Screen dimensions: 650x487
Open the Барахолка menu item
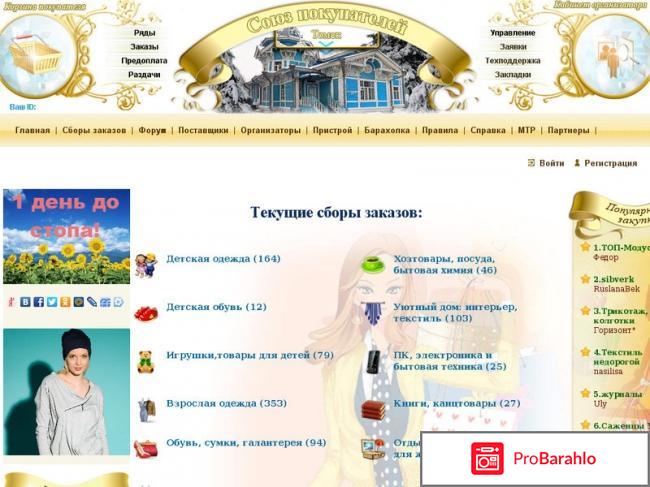click(387, 130)
